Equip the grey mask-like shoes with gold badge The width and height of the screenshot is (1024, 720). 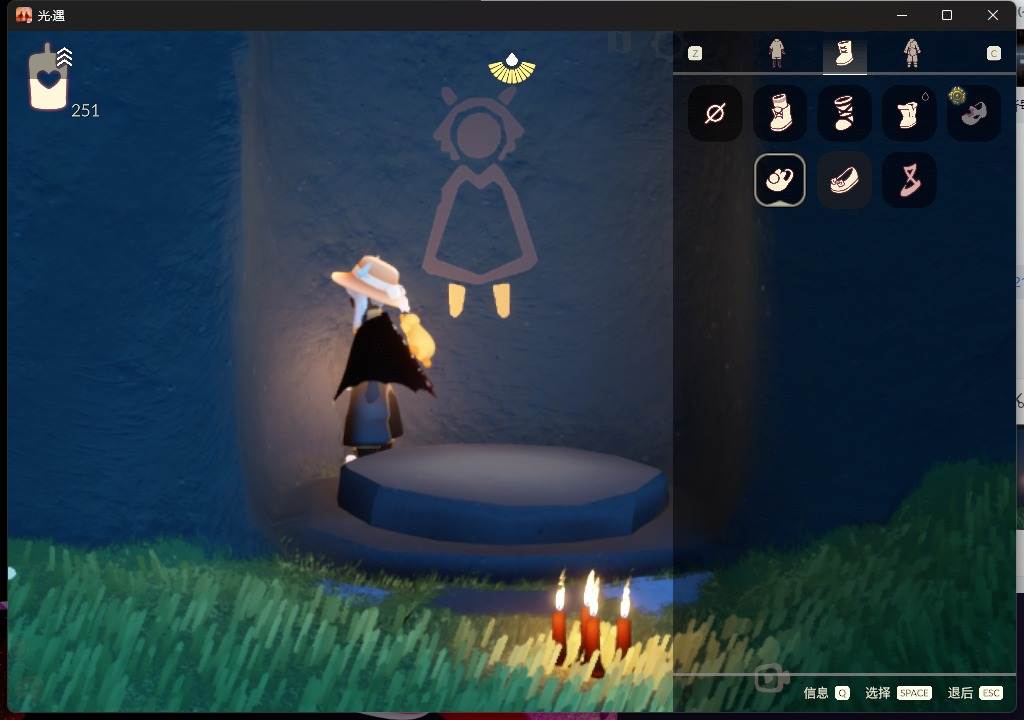click(973, 114)
